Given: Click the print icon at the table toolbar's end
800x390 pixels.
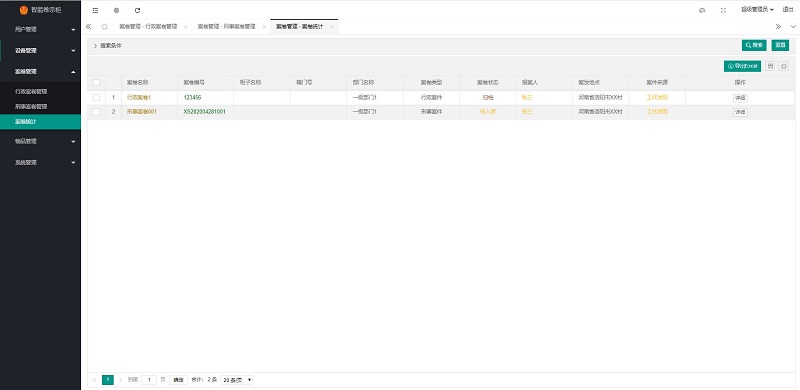Looking at the screenshot, I should click(x=784, y=66).
